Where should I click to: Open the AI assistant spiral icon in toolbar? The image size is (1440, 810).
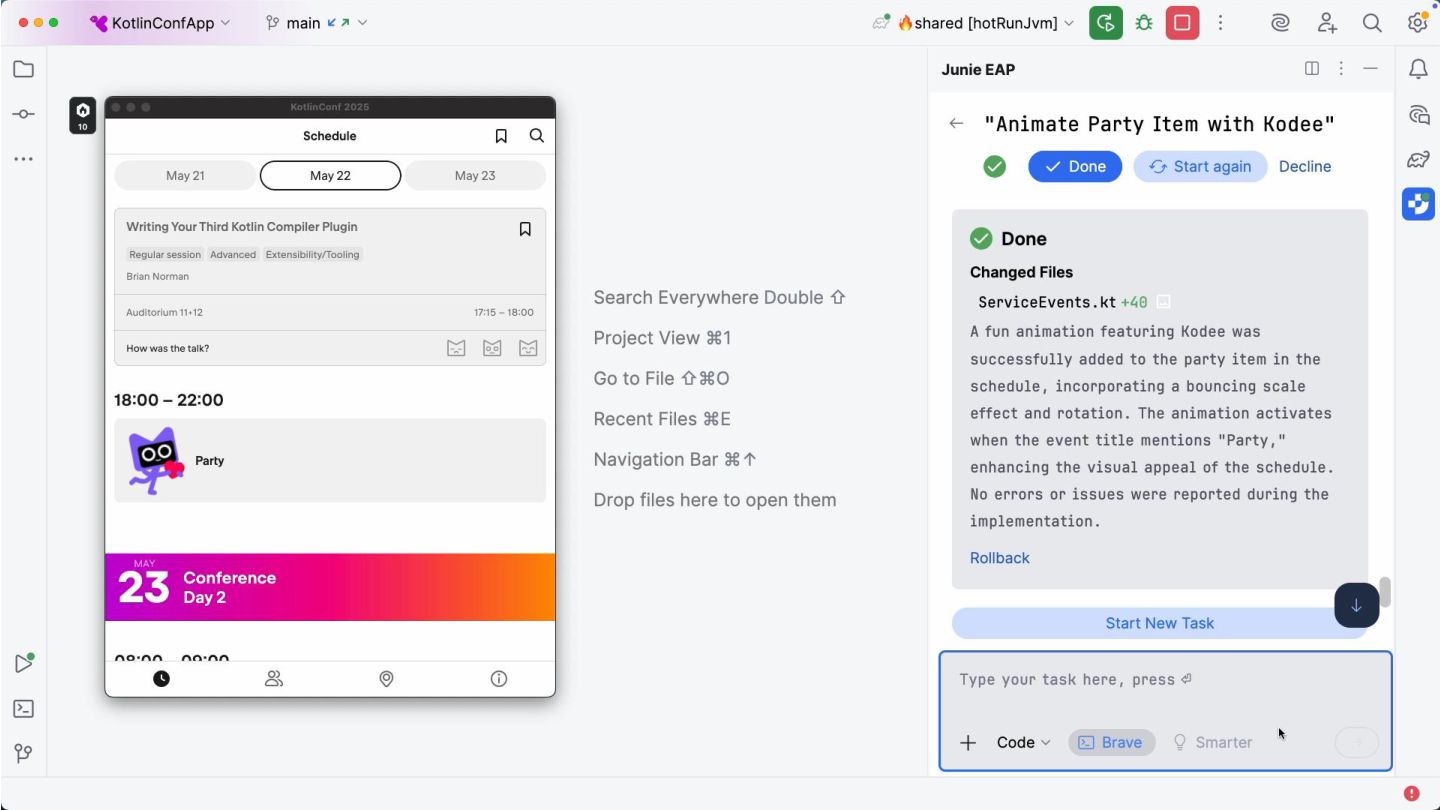click(x=1280, y=23)
